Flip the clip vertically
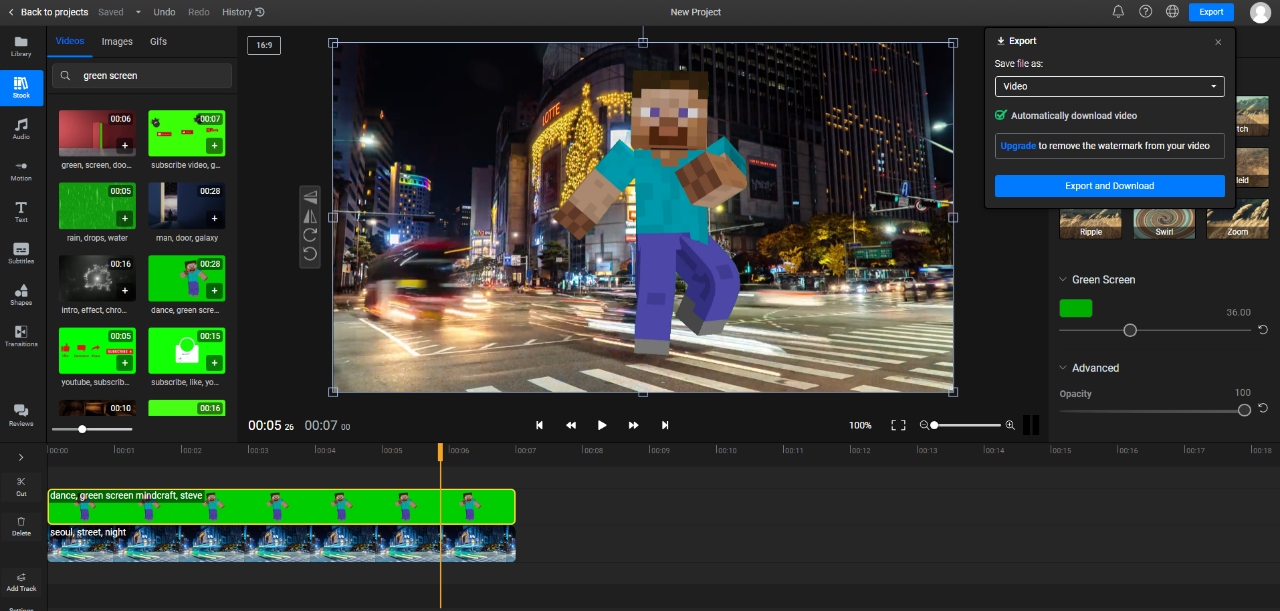Viewport: 1280px width, 611px height. (310, 197)
